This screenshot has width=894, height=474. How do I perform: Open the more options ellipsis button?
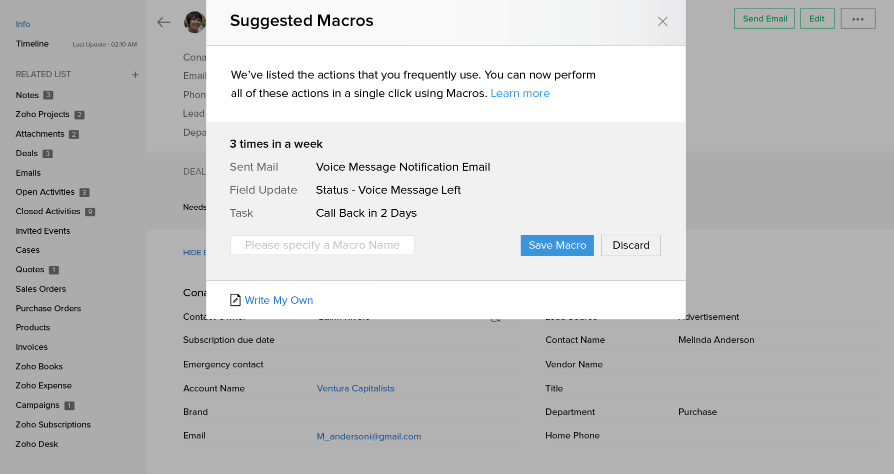857,19
